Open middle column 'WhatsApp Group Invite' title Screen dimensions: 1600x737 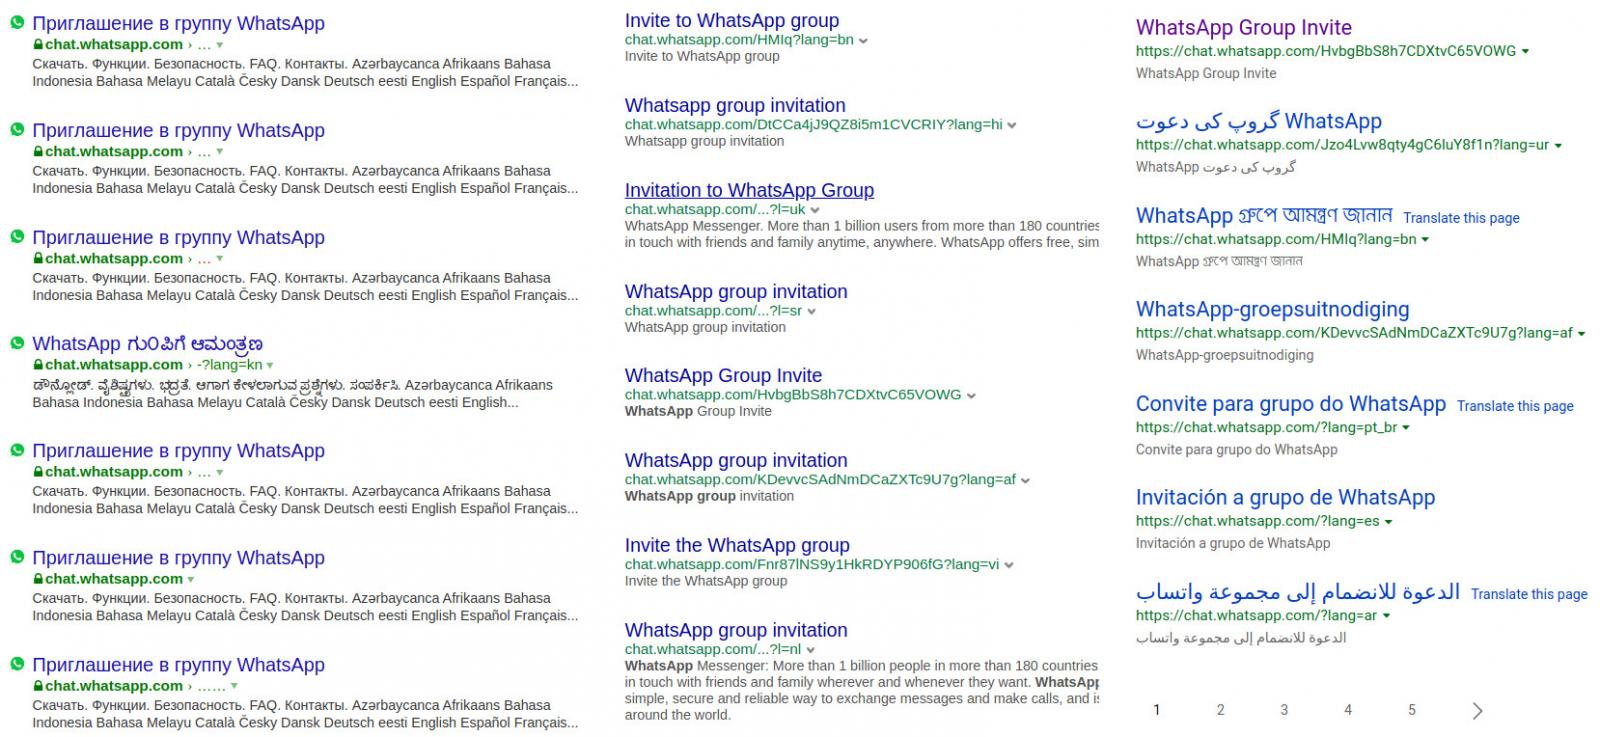tap(723, 375)
